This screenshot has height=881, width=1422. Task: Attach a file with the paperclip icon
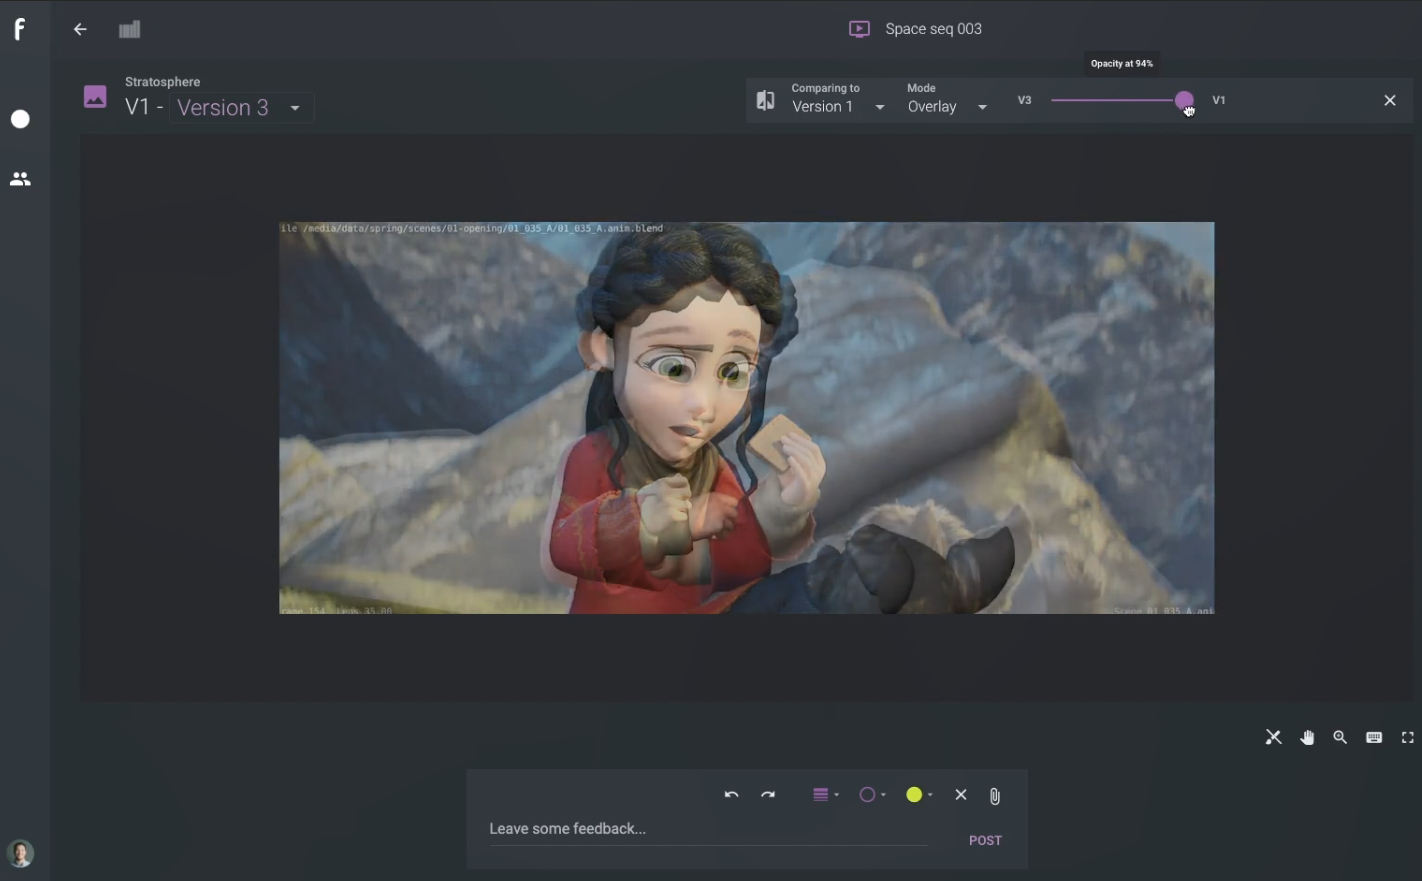click(x=994, y=796)
